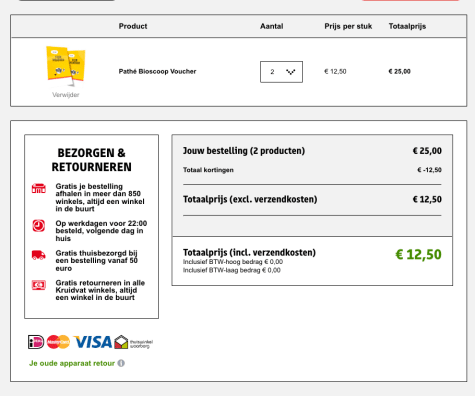Click the Gratis thuisbezorgd vanaf 50 euro text

click(97, 261)
